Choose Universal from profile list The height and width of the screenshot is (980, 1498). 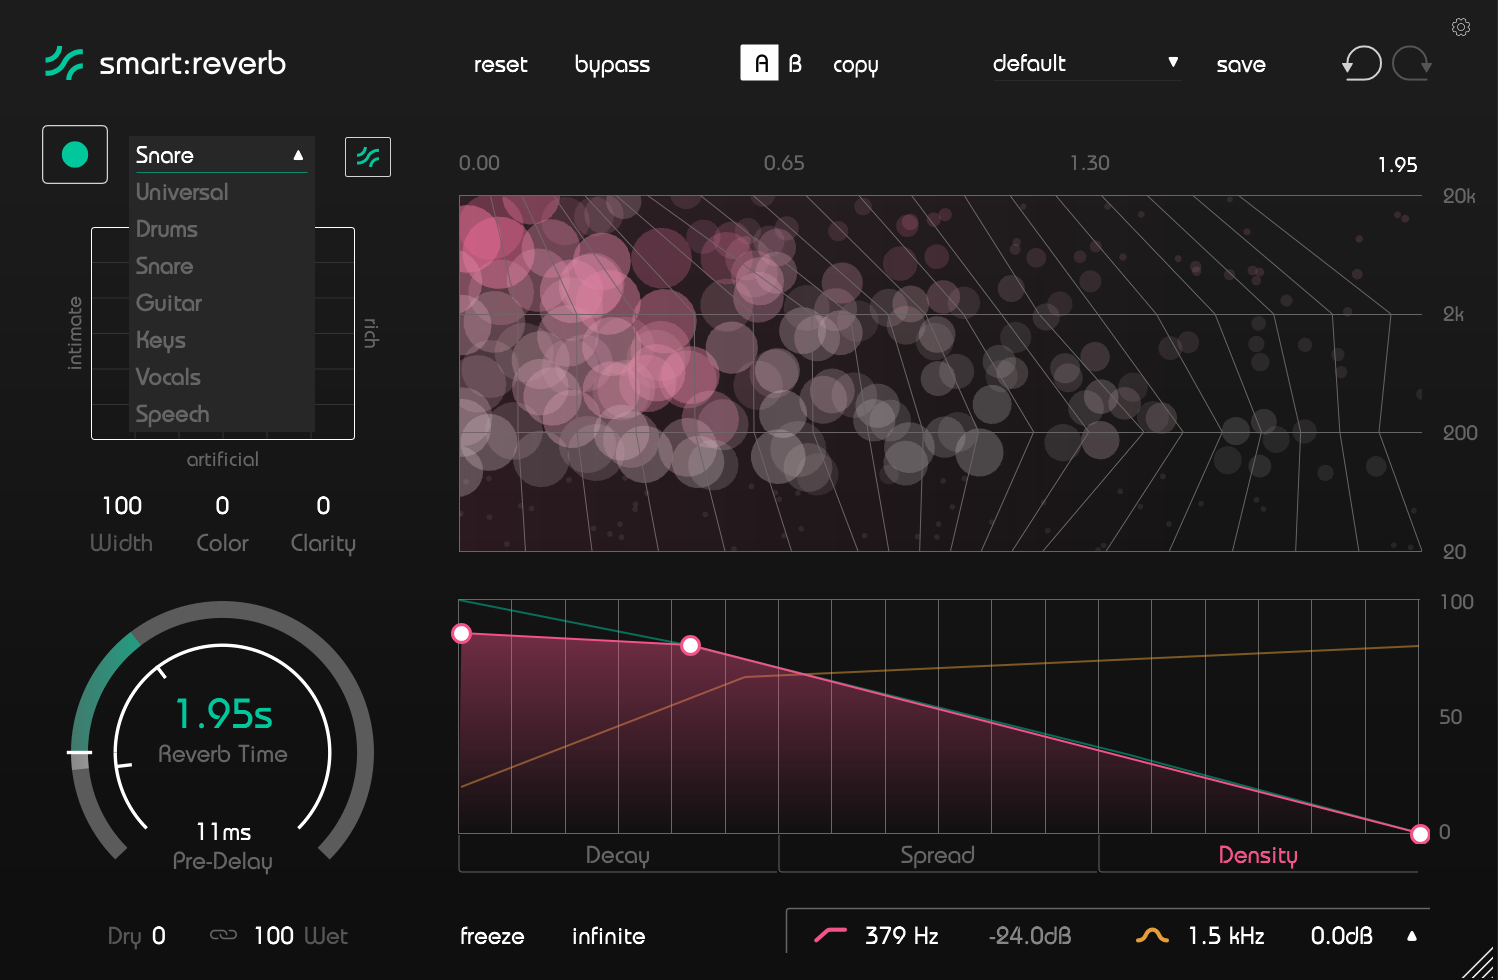(x=182, y=192)
